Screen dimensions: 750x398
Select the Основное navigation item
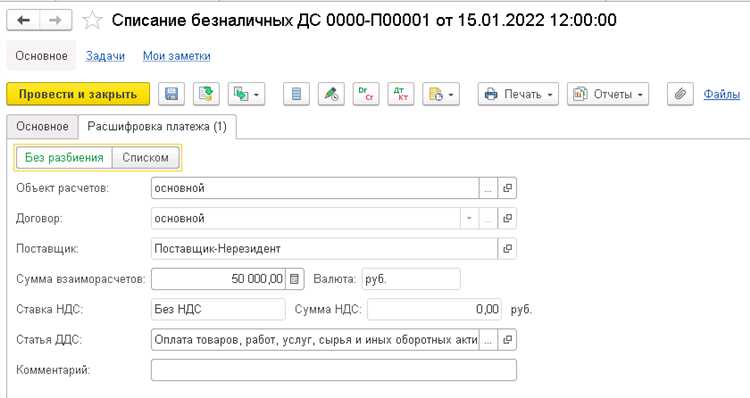[42, 56]
